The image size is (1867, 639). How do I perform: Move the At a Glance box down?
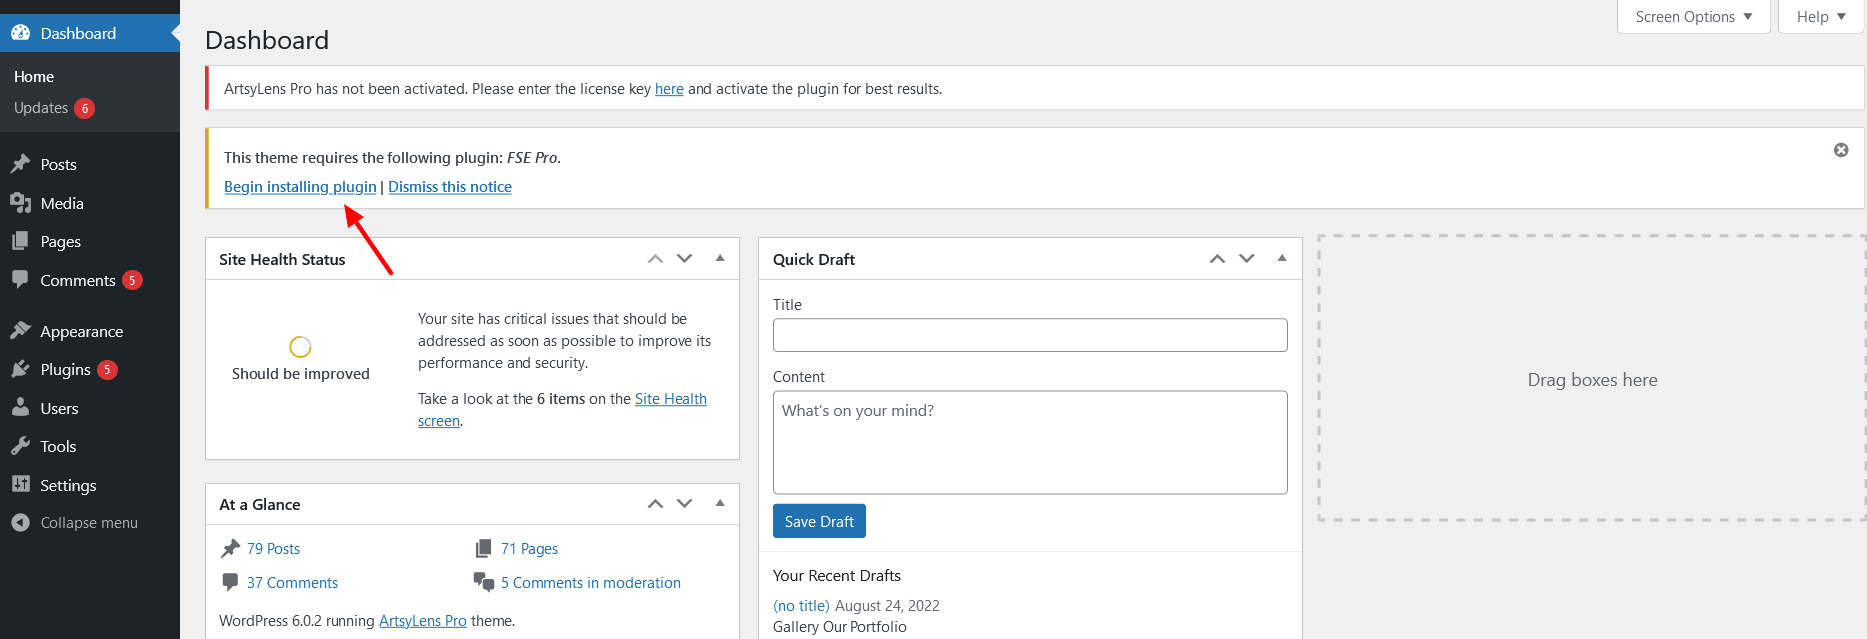[685, 504]
